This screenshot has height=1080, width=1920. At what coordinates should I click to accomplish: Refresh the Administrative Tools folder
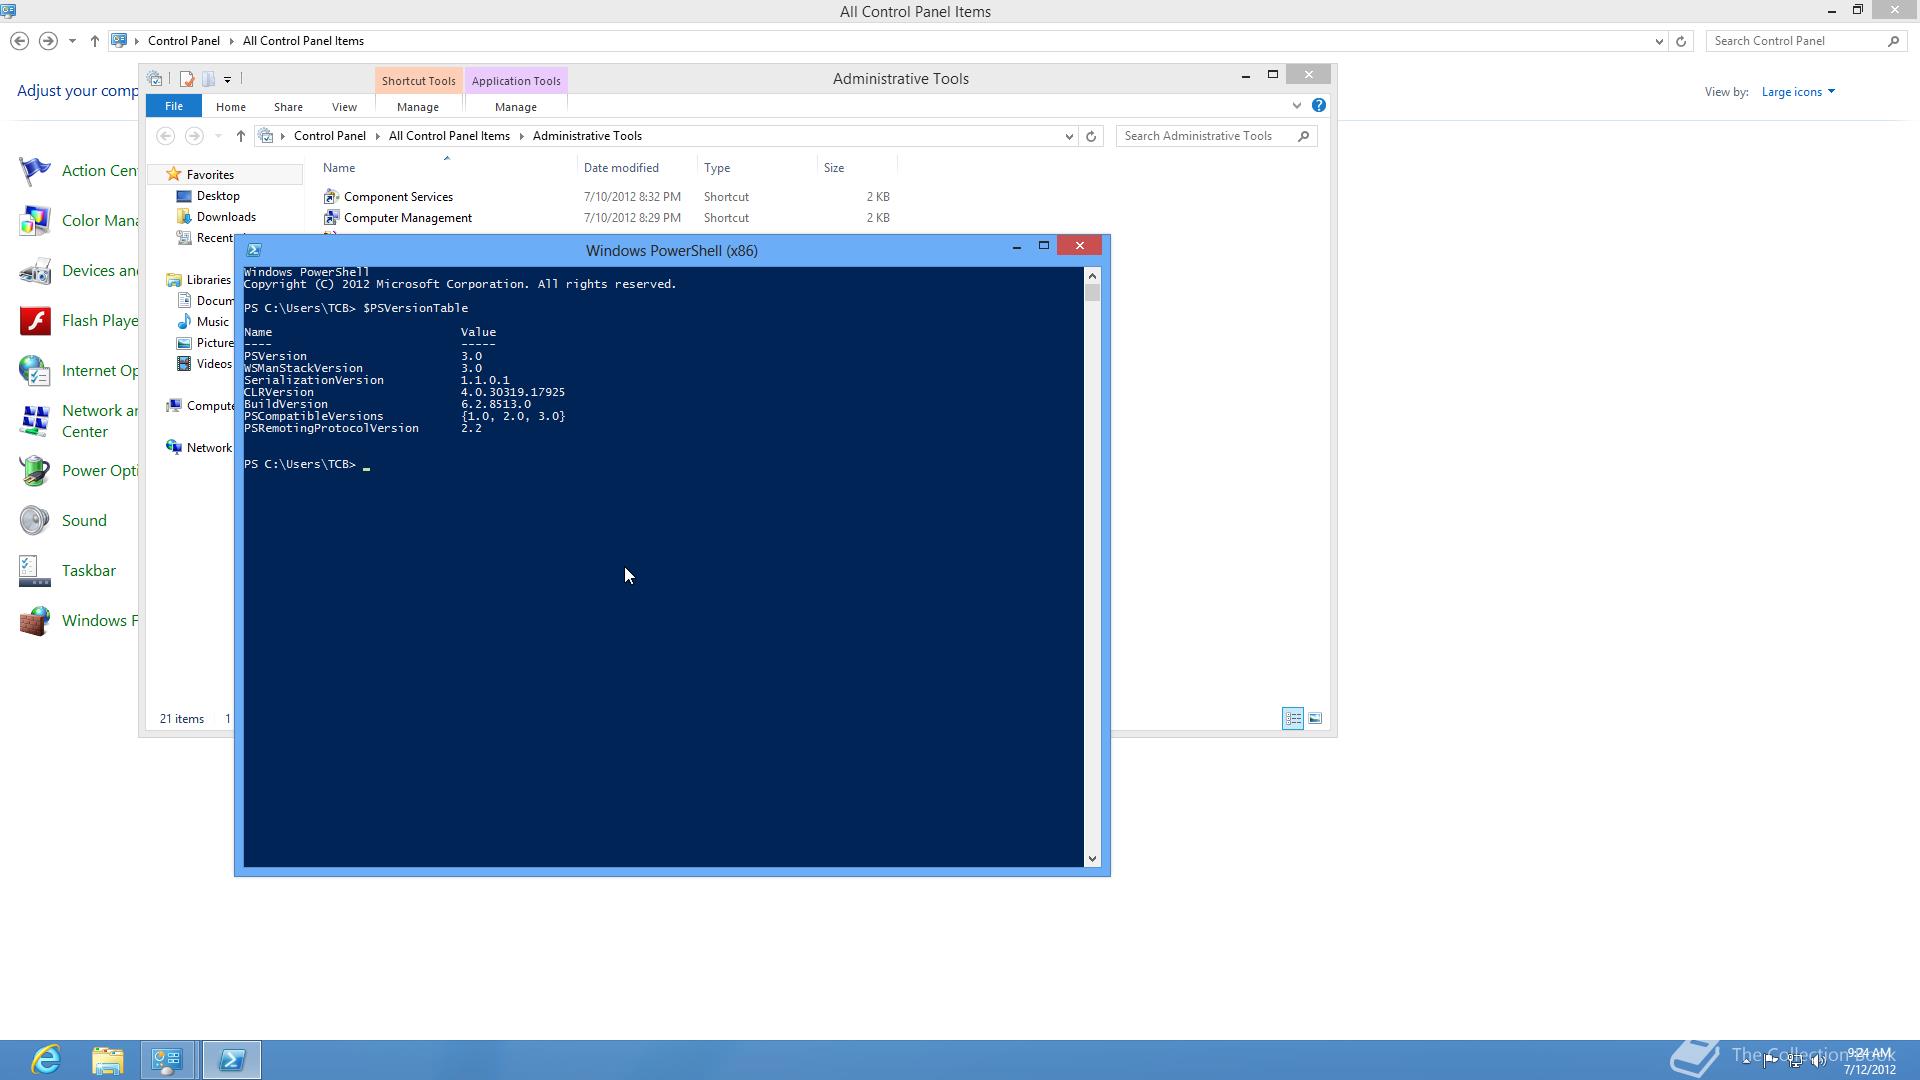1091,136
